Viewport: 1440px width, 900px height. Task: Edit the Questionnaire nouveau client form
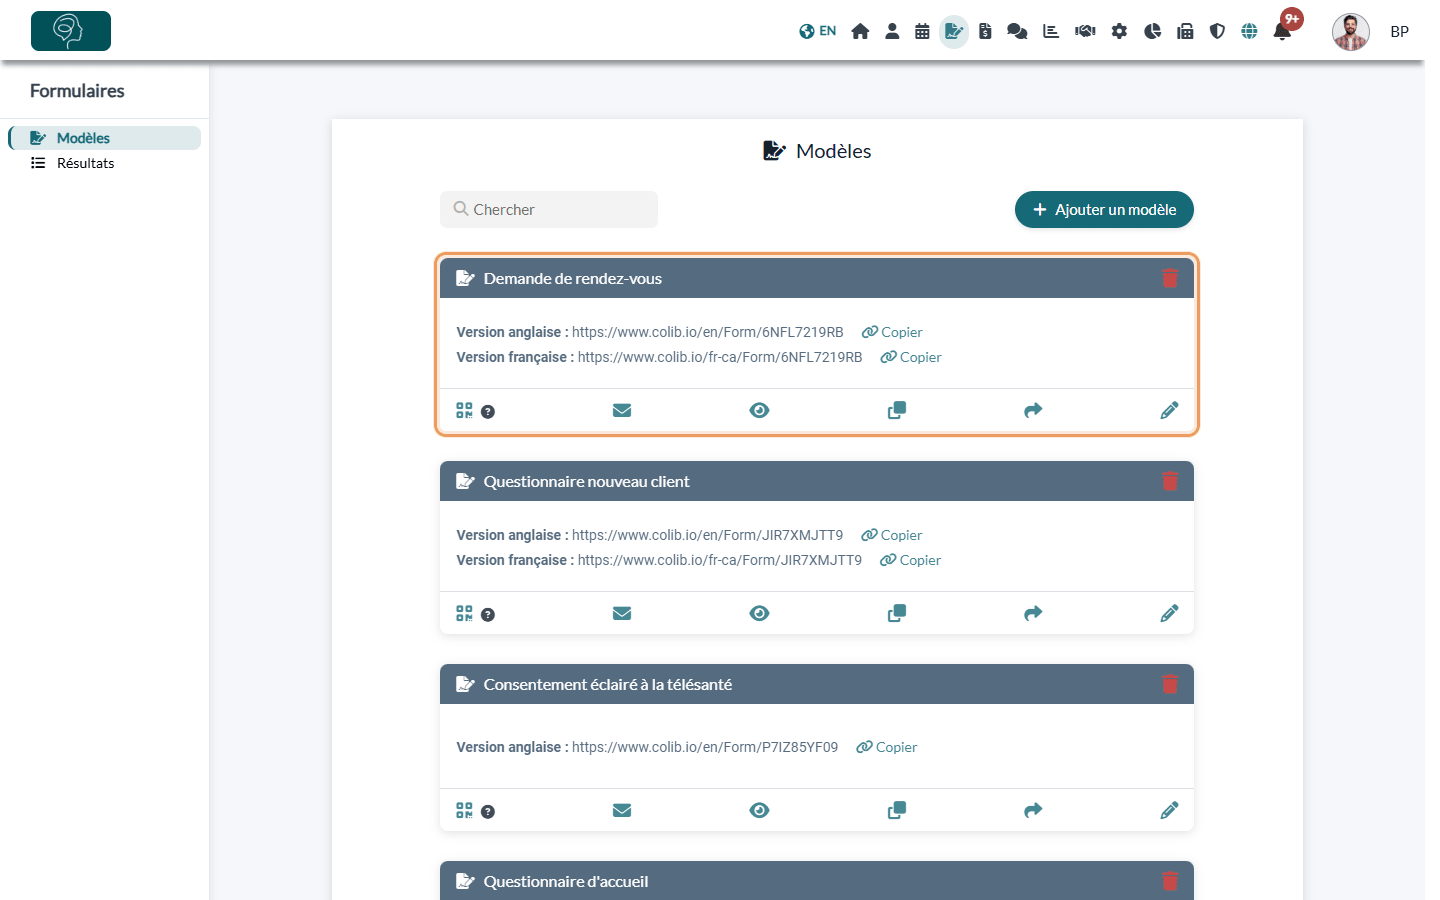1169,613
